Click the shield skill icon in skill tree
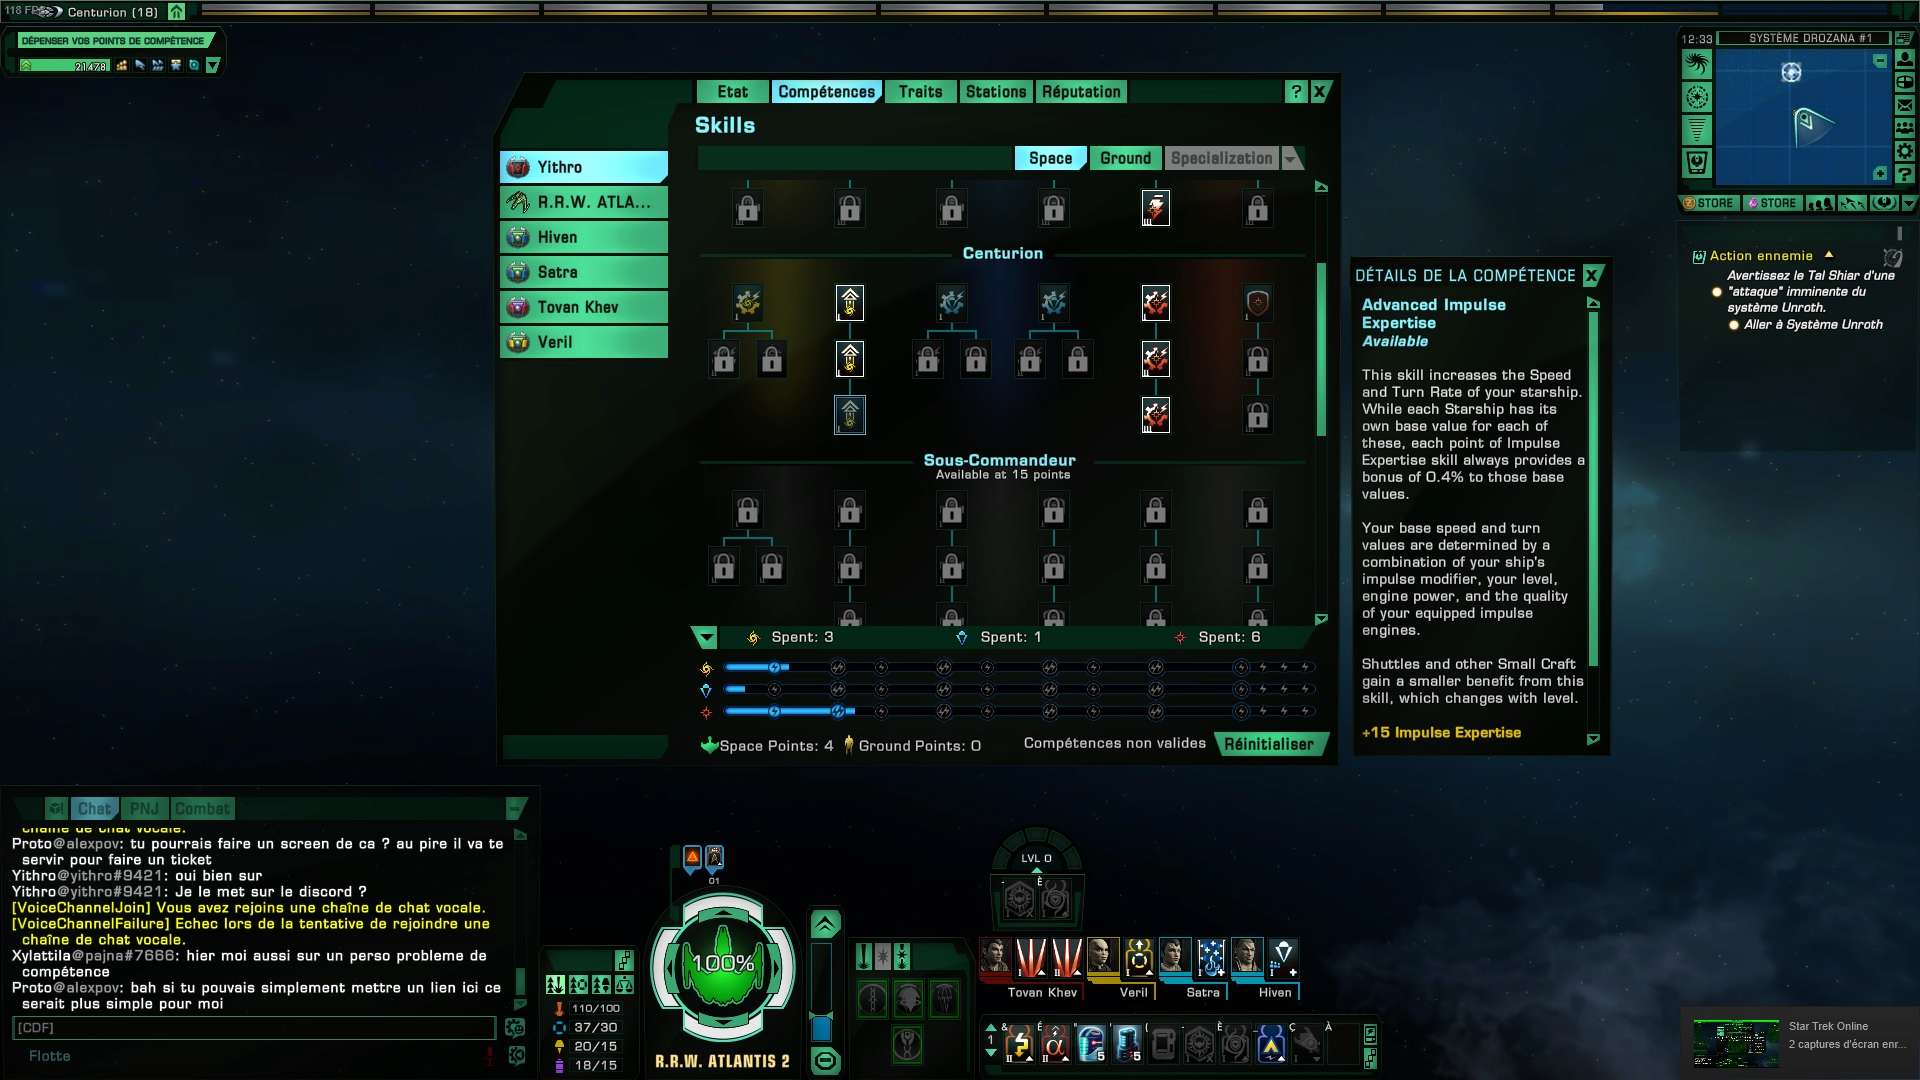This screenshot has width=1920, height=1080. coord(1254,302)
